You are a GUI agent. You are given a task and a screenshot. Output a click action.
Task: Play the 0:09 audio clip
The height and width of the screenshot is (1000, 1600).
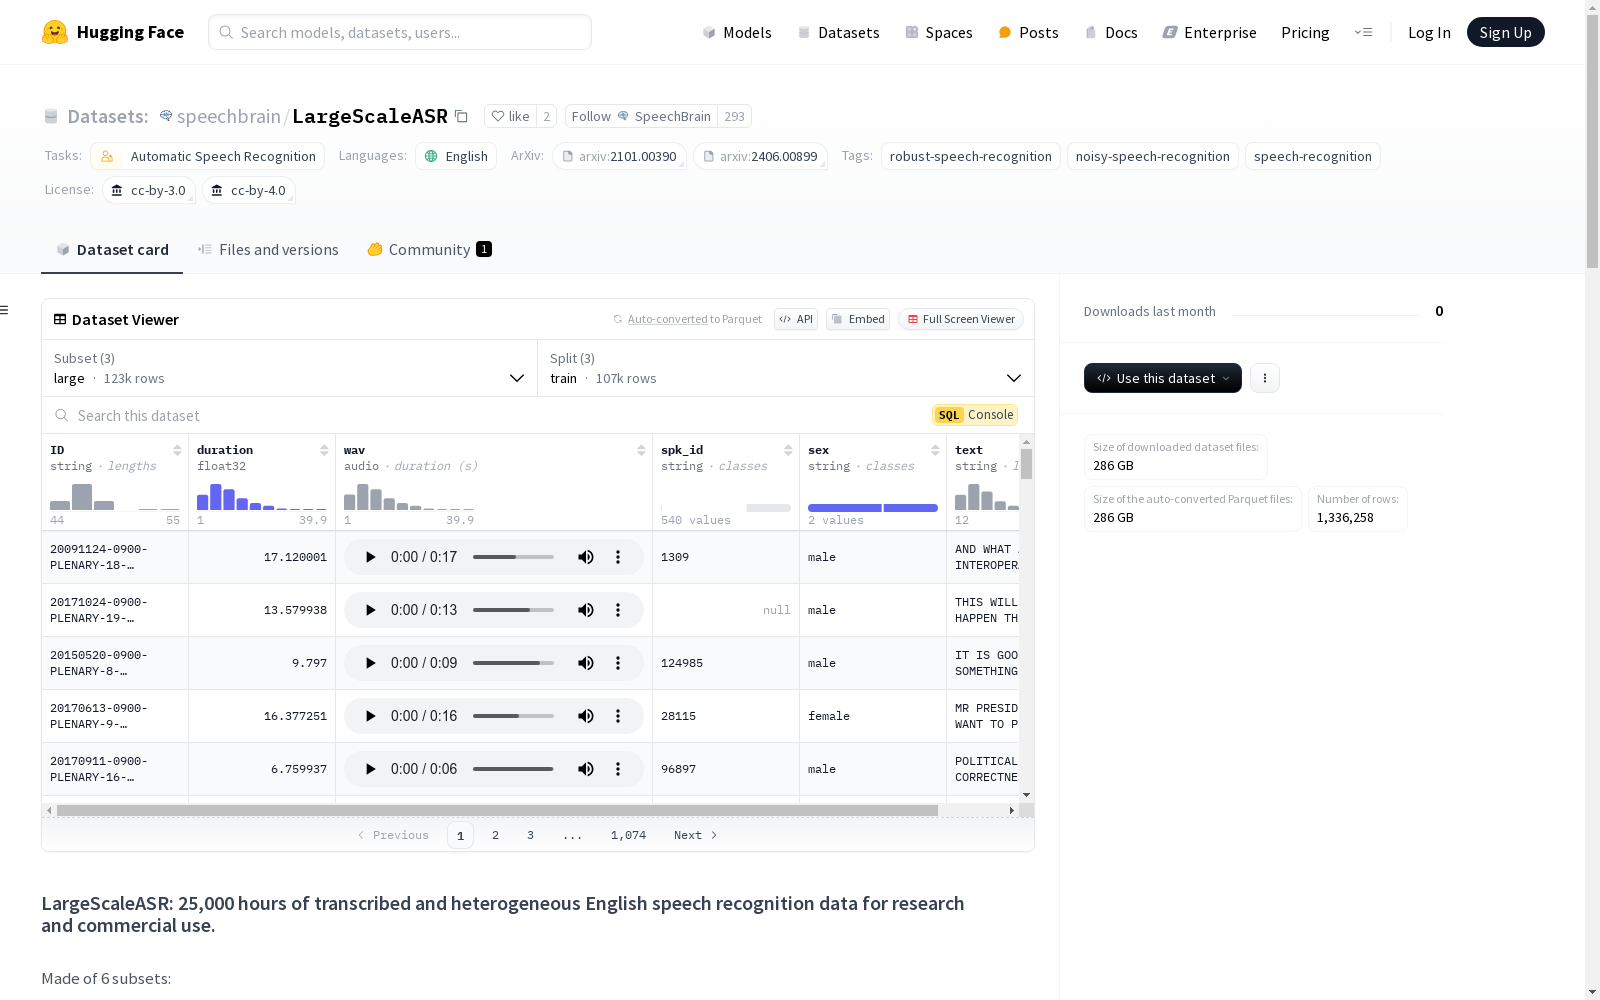point(370,663)
